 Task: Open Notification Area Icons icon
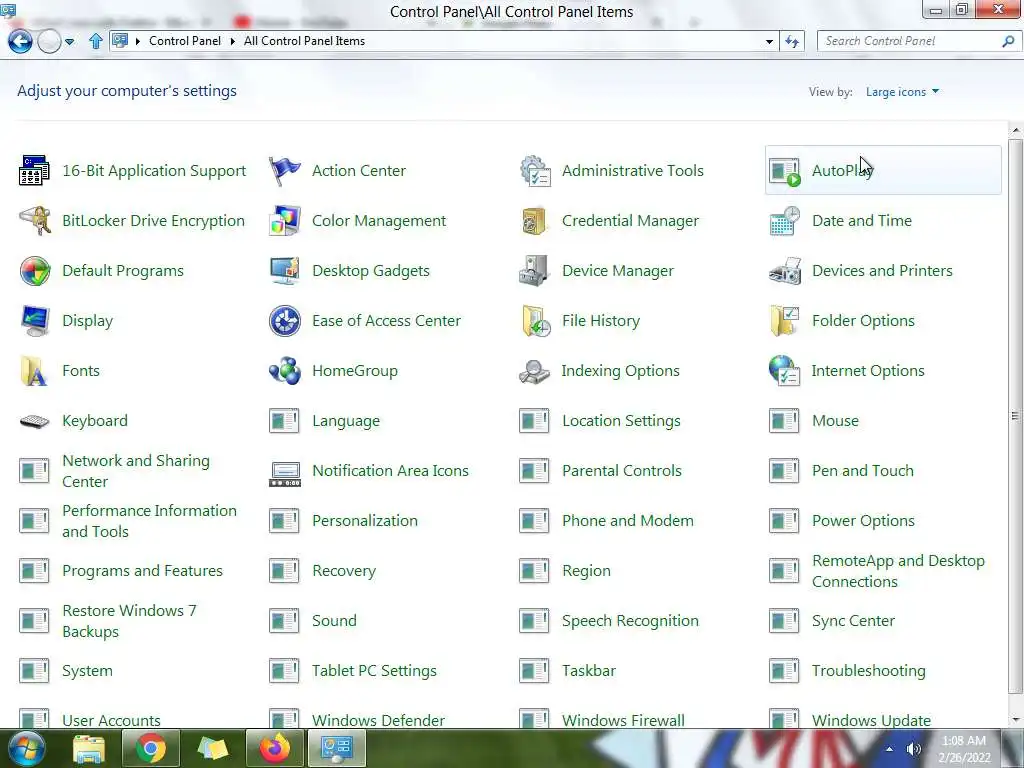[285, 473]
